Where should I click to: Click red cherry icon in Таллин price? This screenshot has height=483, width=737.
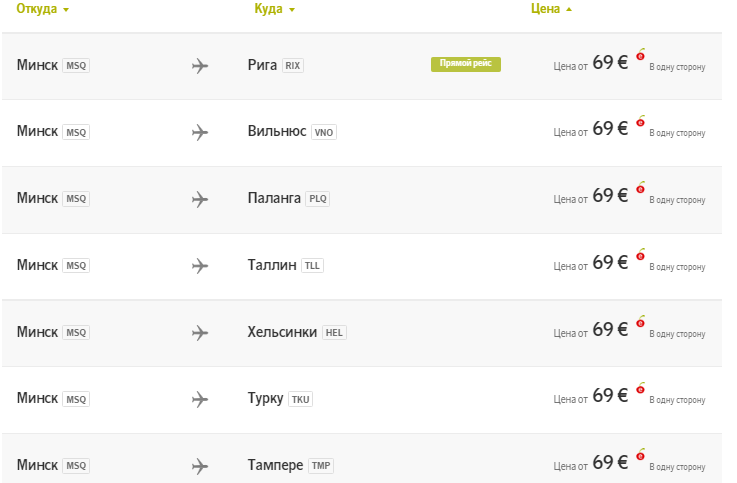click(x=640, y=255)
